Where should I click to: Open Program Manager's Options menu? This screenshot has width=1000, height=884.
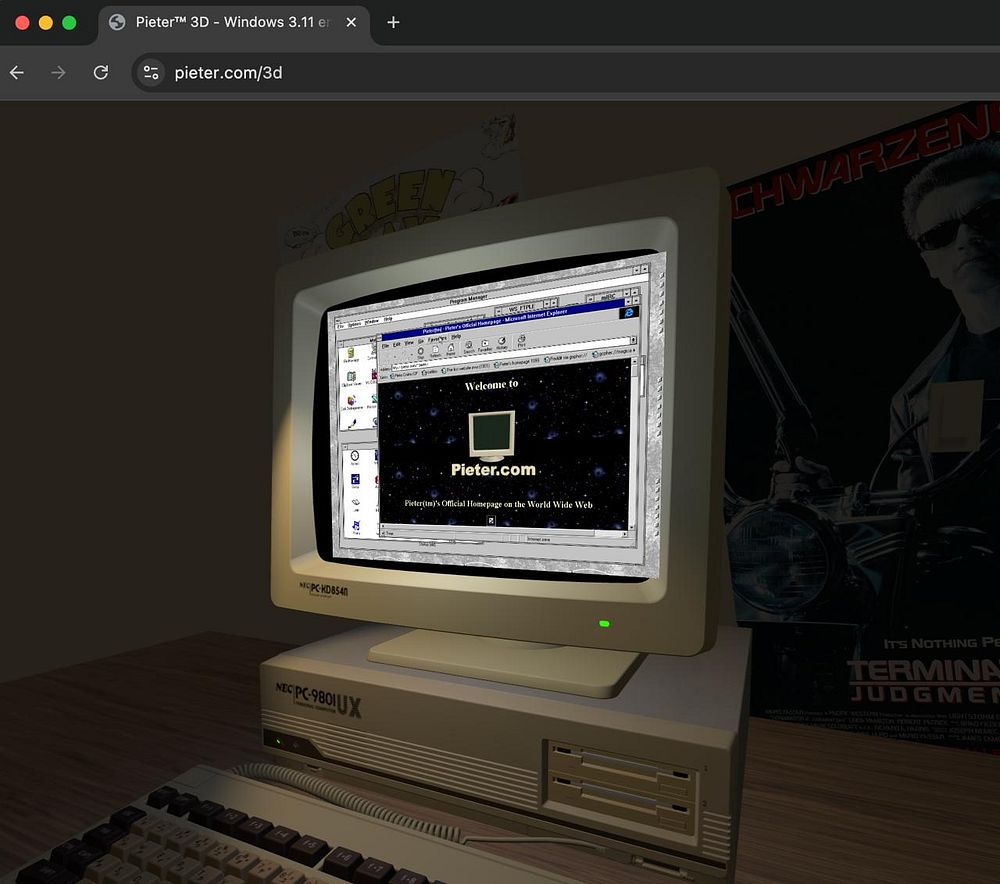(355, 324)
